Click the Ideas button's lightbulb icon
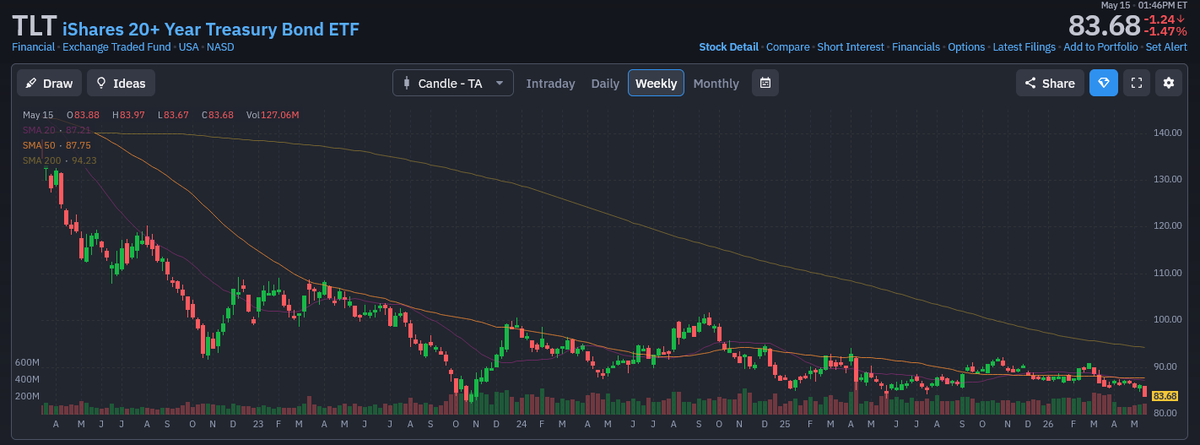 coord(101,84)
